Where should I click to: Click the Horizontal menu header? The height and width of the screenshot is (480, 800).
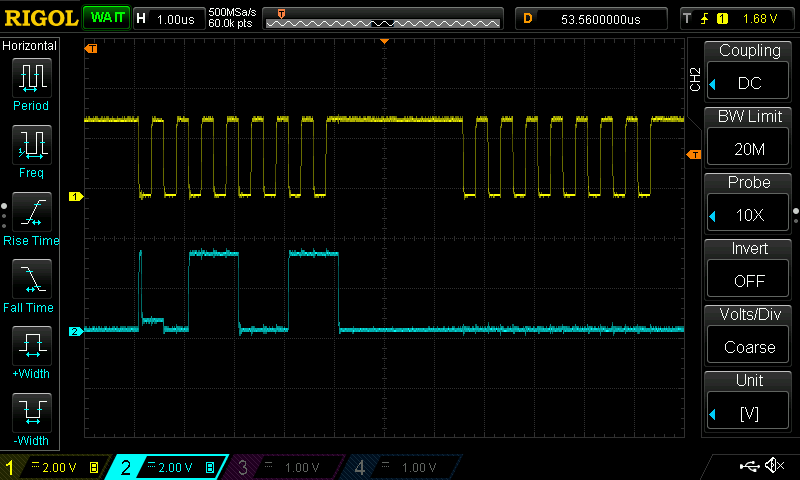[30, 45]
